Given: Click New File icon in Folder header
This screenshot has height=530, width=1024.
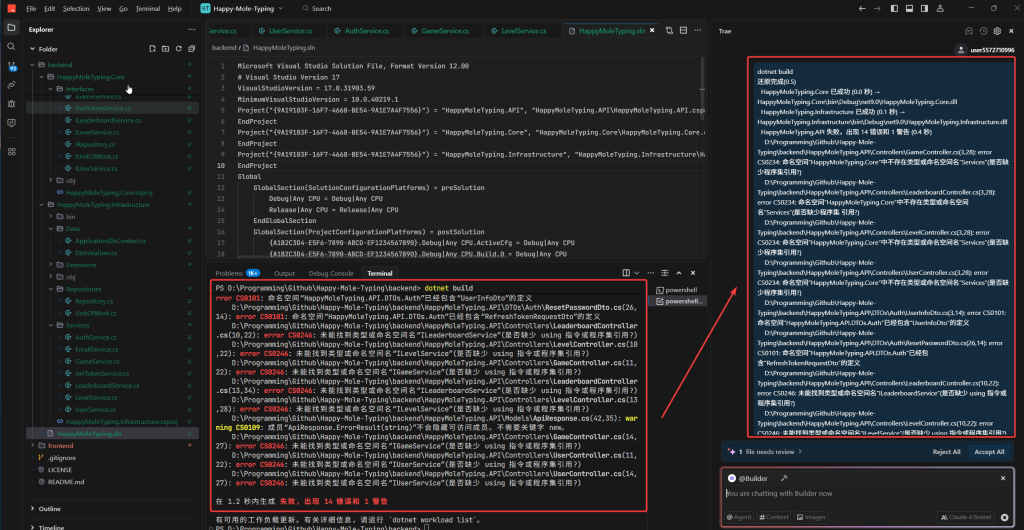Looking at the screenshot, I should click(x=152, y=49).
